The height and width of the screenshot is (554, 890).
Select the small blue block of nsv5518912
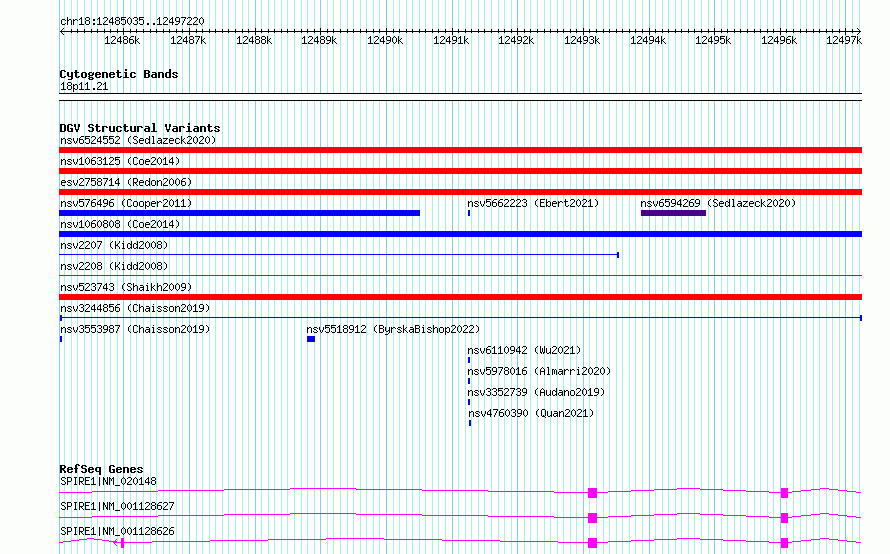pos(310,339)
